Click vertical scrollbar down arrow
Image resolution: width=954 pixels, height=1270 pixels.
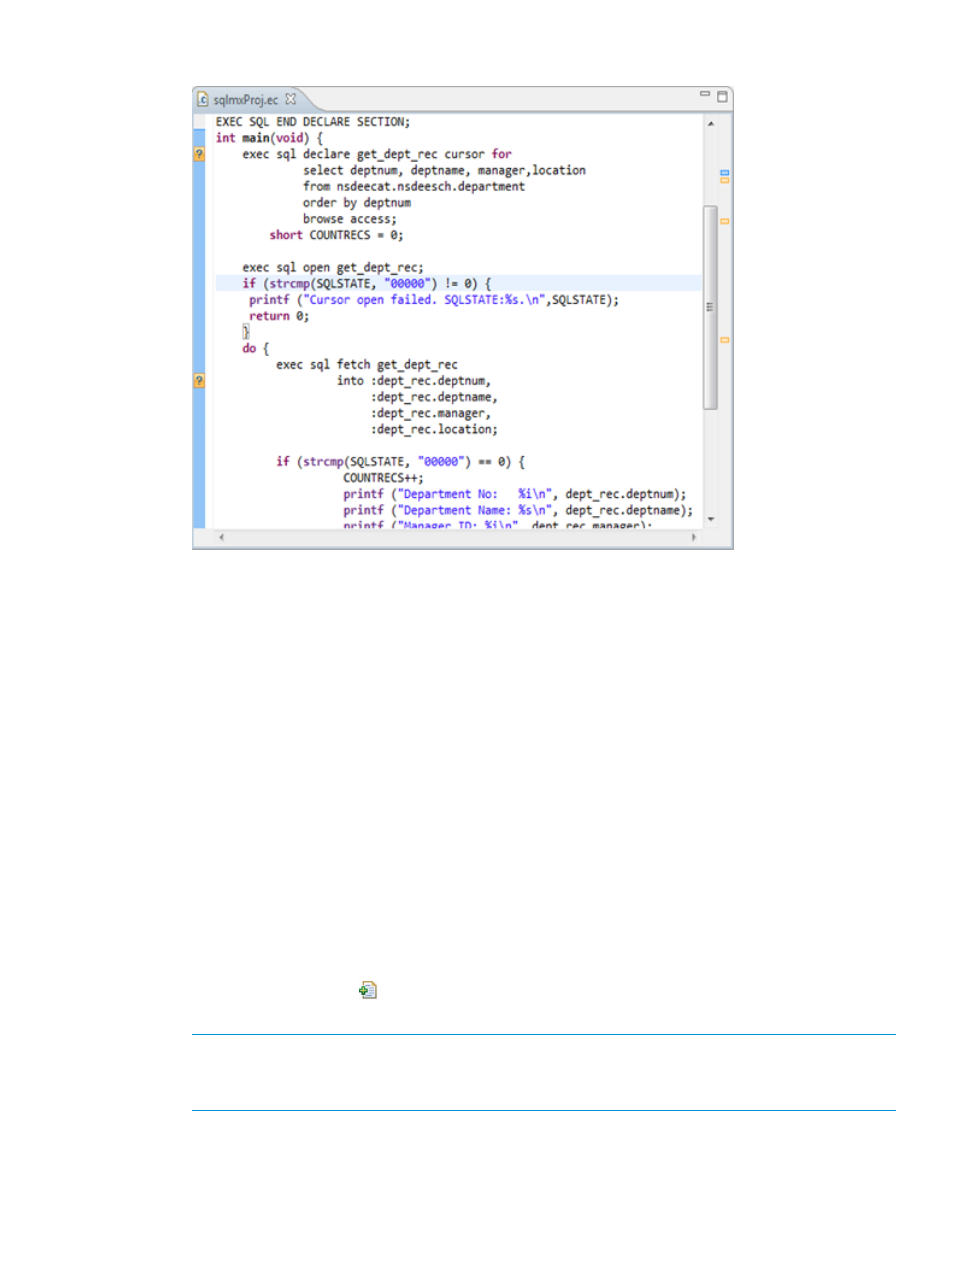tap(711, 519)
